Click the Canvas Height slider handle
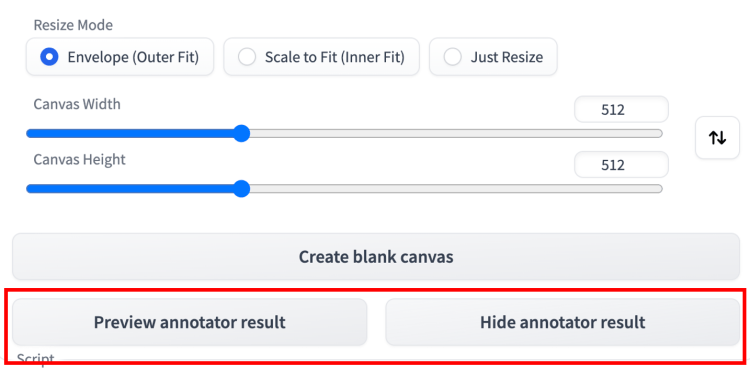The image size is (750, 368). [242, 189]
